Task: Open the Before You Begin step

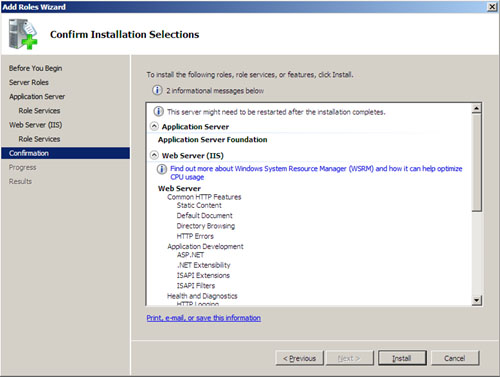Action: click(x=35, y=68)
